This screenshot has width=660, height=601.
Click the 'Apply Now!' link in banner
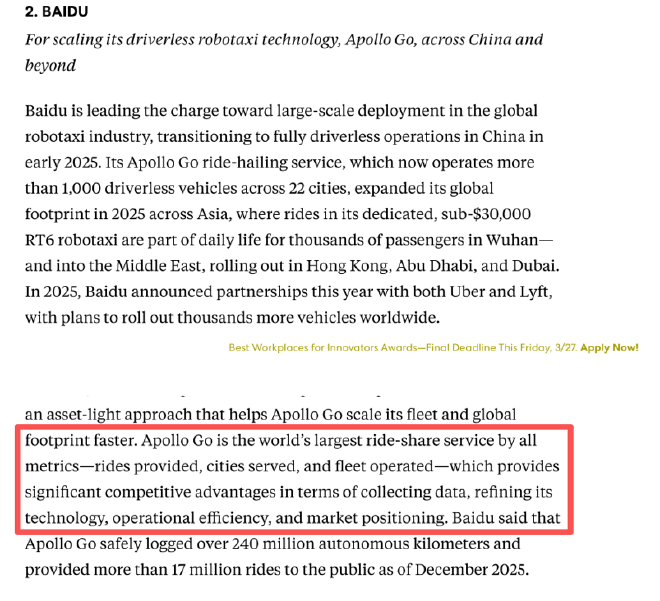click(x=609, y=348)
